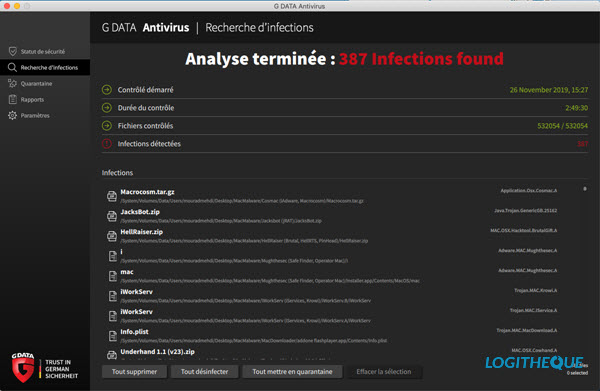Click archive icon for HellRaiser.zip

(112, 236)
